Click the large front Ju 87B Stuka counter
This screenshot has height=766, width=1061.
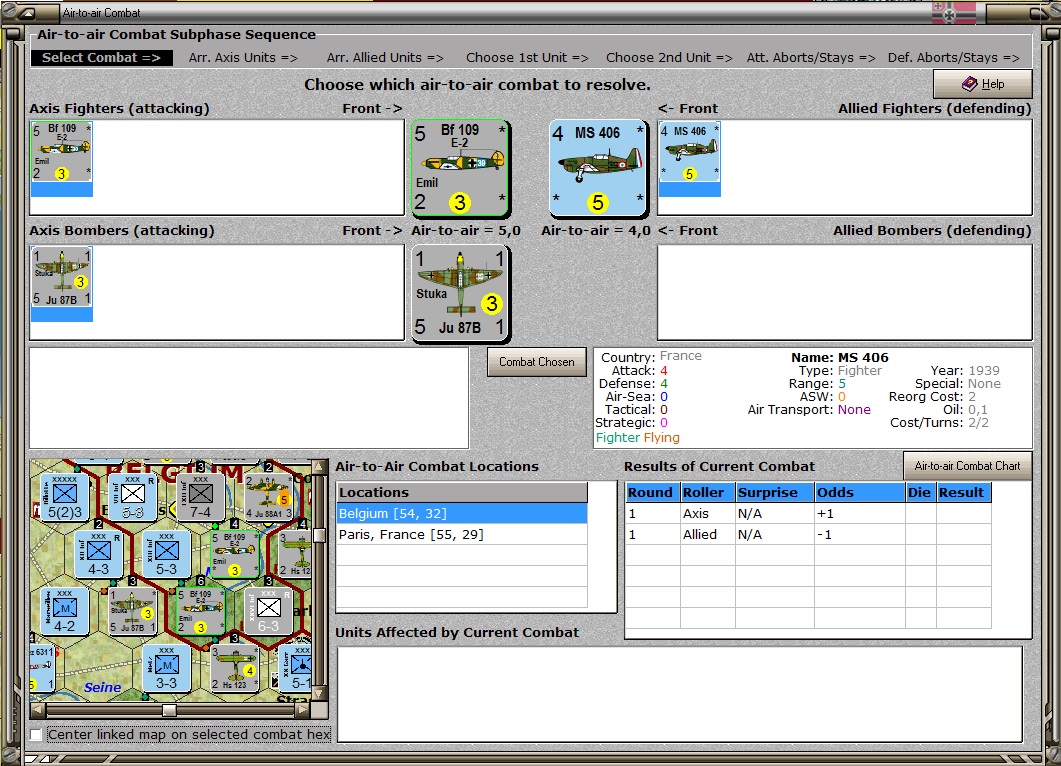click(x=460, y=292)
